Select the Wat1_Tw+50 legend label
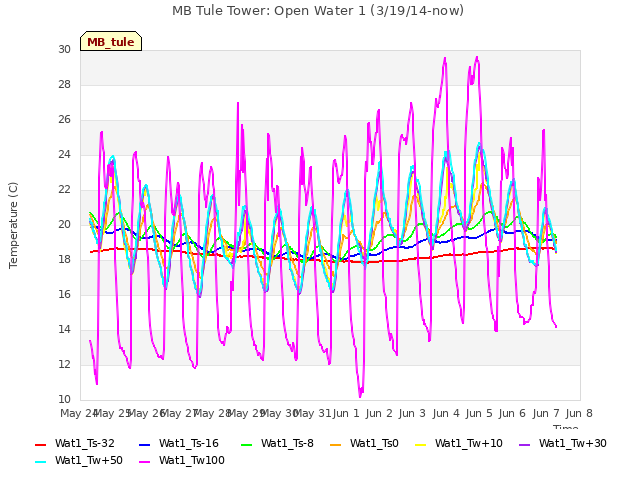 pyautogui.click(x=89, y=460)
